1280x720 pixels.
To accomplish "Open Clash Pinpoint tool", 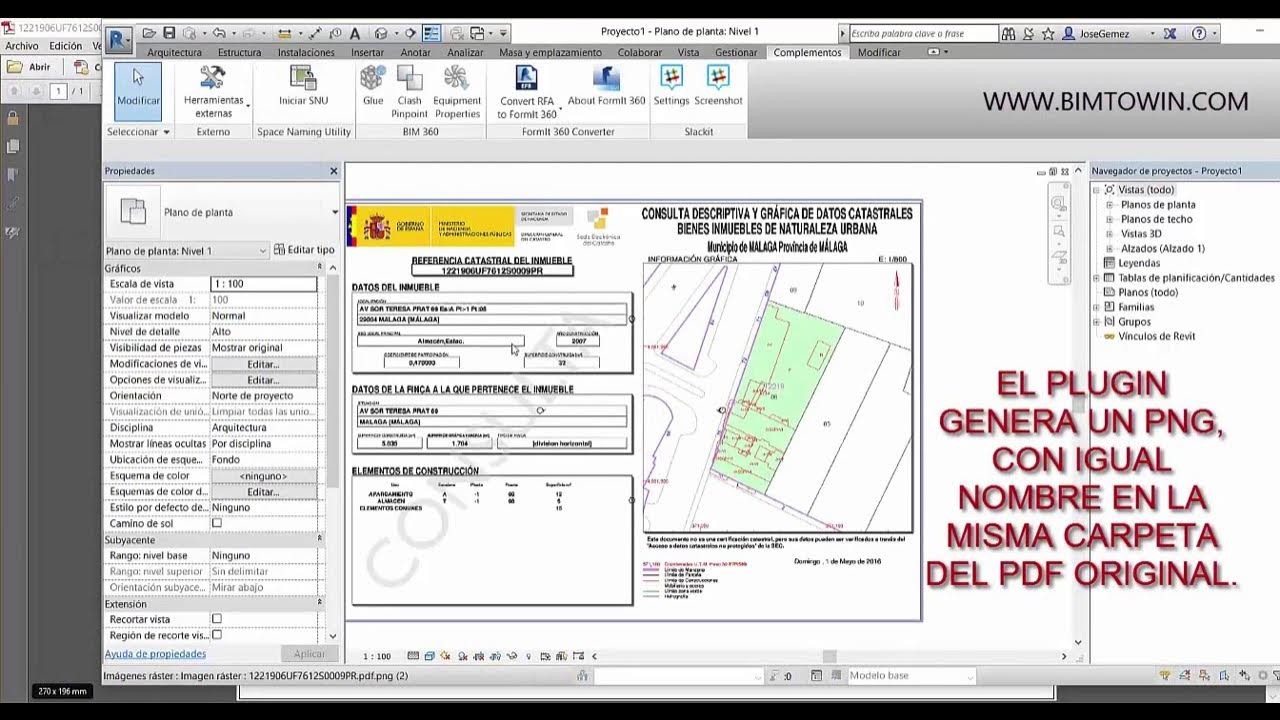I will click(x=410, y=91).
